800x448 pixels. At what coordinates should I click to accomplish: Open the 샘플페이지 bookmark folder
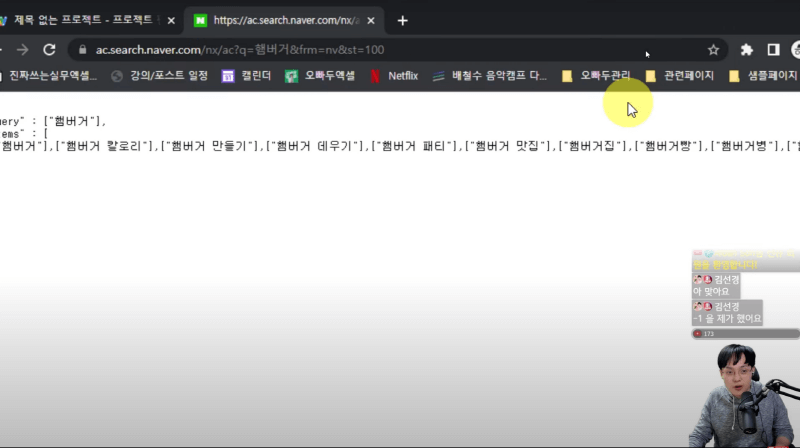coord(763,76)
